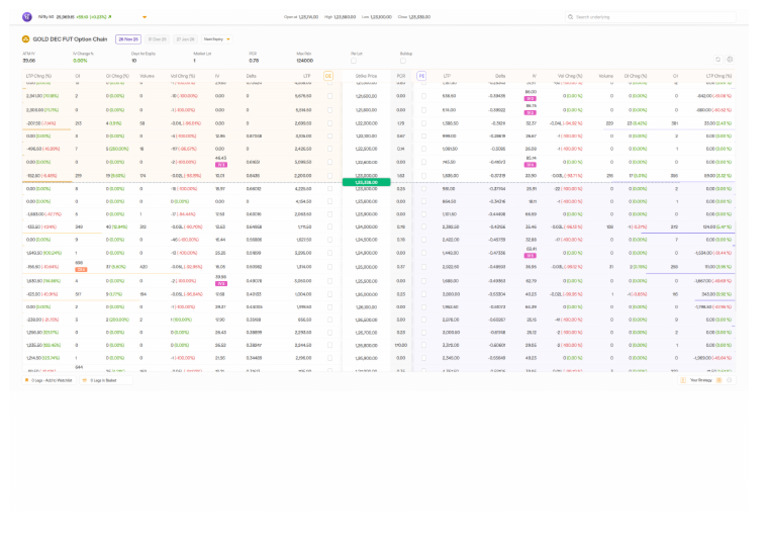The width and height of the screenshot is (768, 543).
Task: Click the put-side Delta column header
Action: point(500,76)
